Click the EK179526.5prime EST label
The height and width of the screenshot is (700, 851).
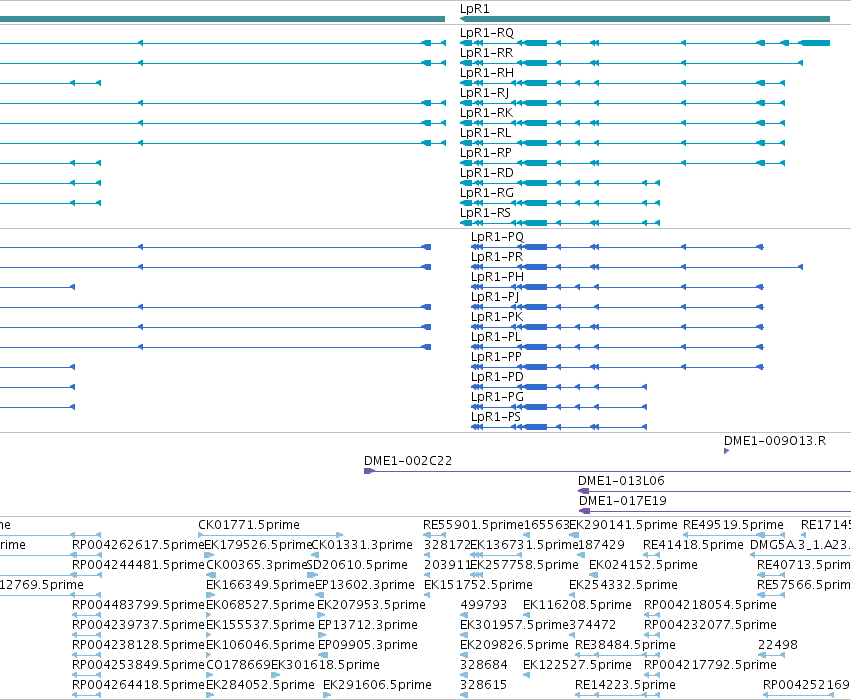coord(258,545)
